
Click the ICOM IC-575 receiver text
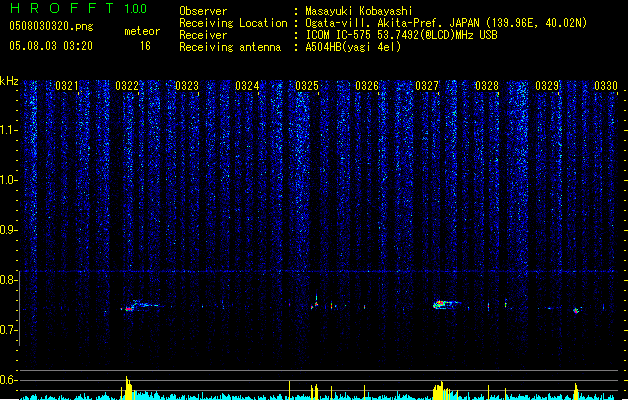pos(401,35)
